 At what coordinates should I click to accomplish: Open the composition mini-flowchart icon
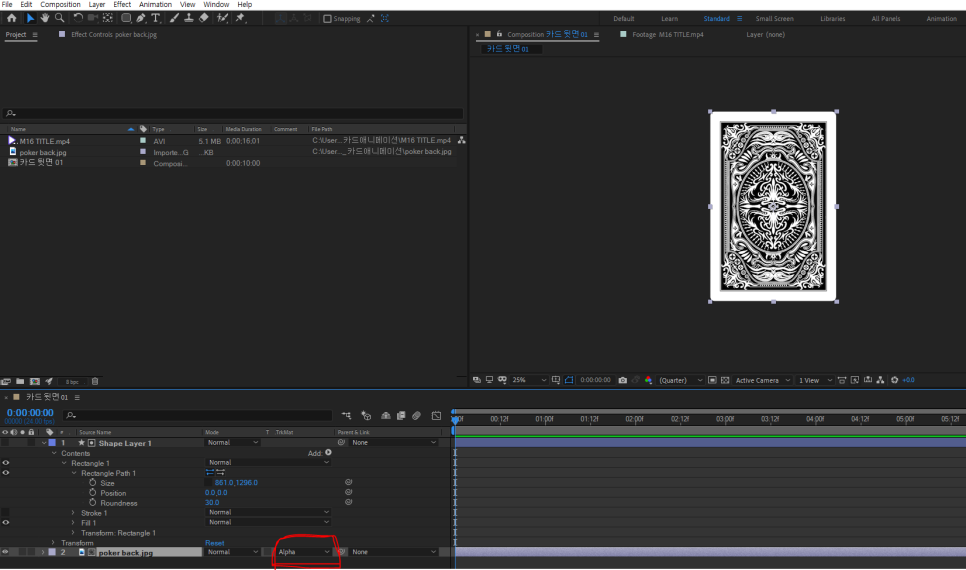click(347, 416)
